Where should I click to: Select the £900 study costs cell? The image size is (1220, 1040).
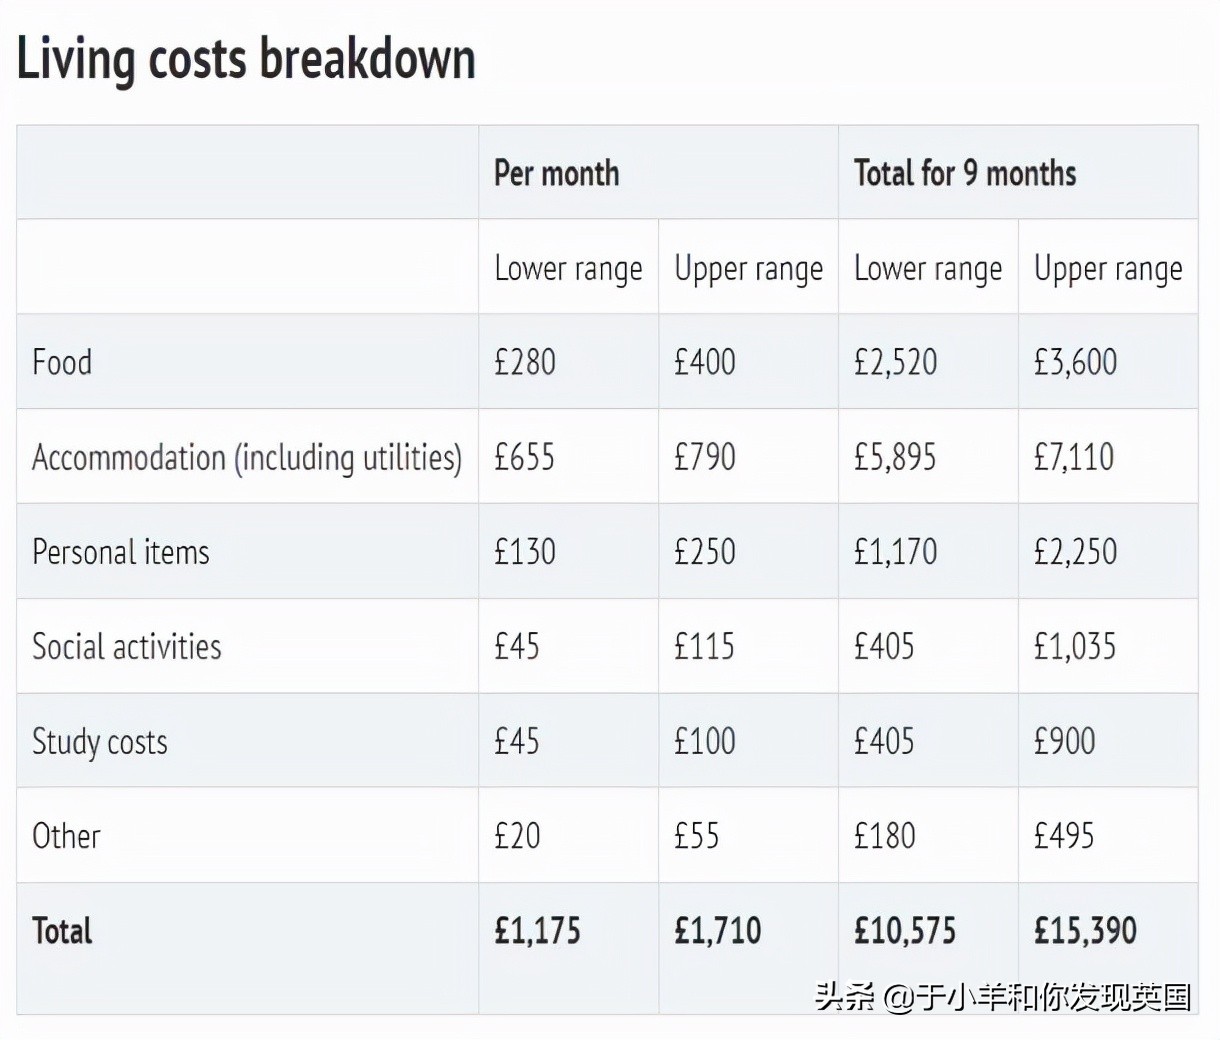pos(1064,741)
